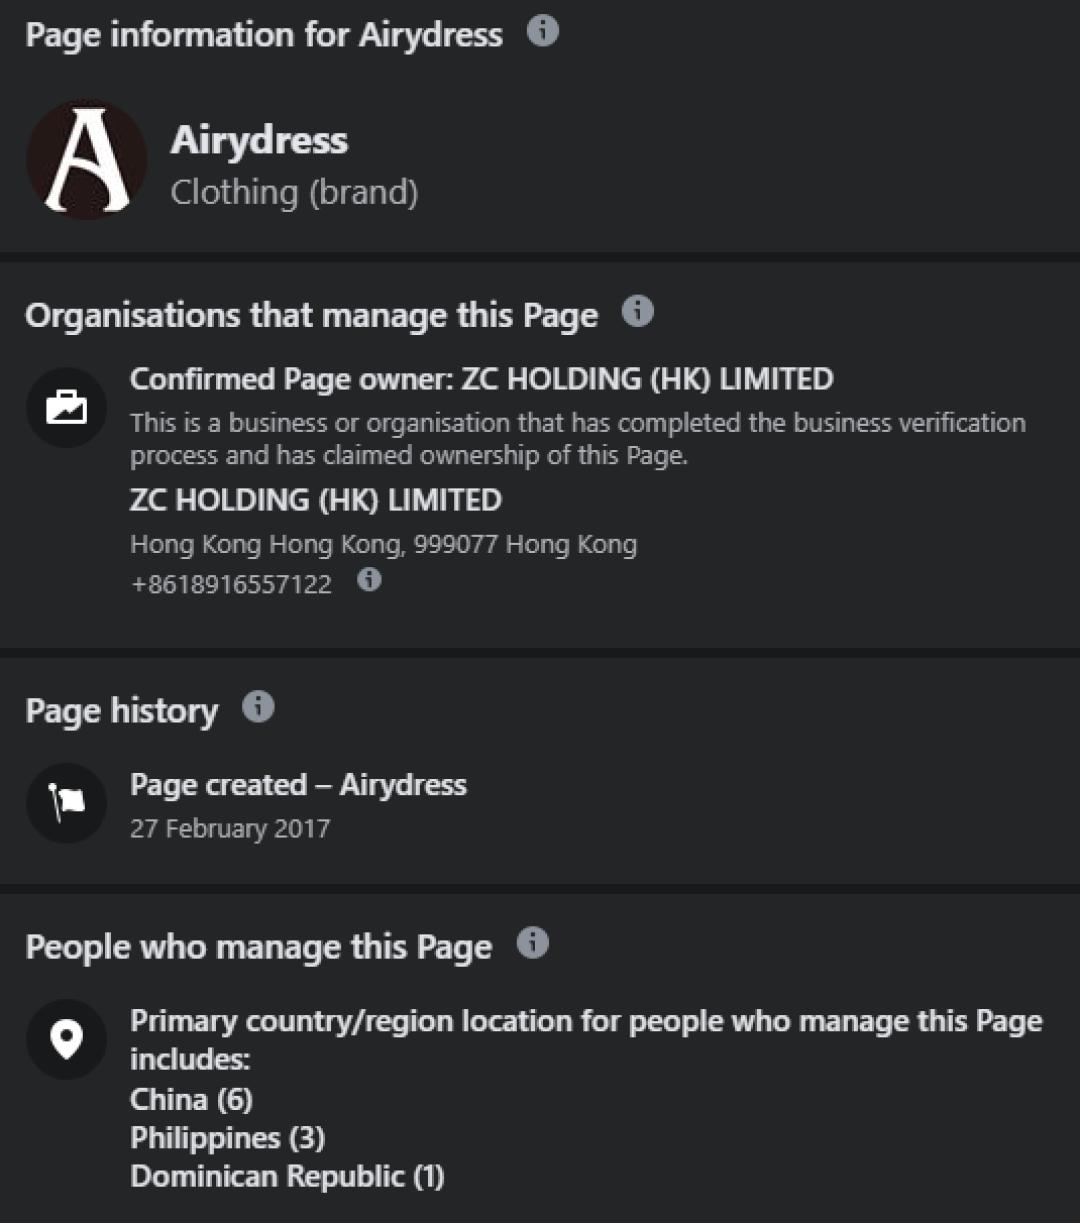This screenshot has height=1223, width=1080.
Task: Click phone number +8618916557122
Action: click(x=231, y=584)
